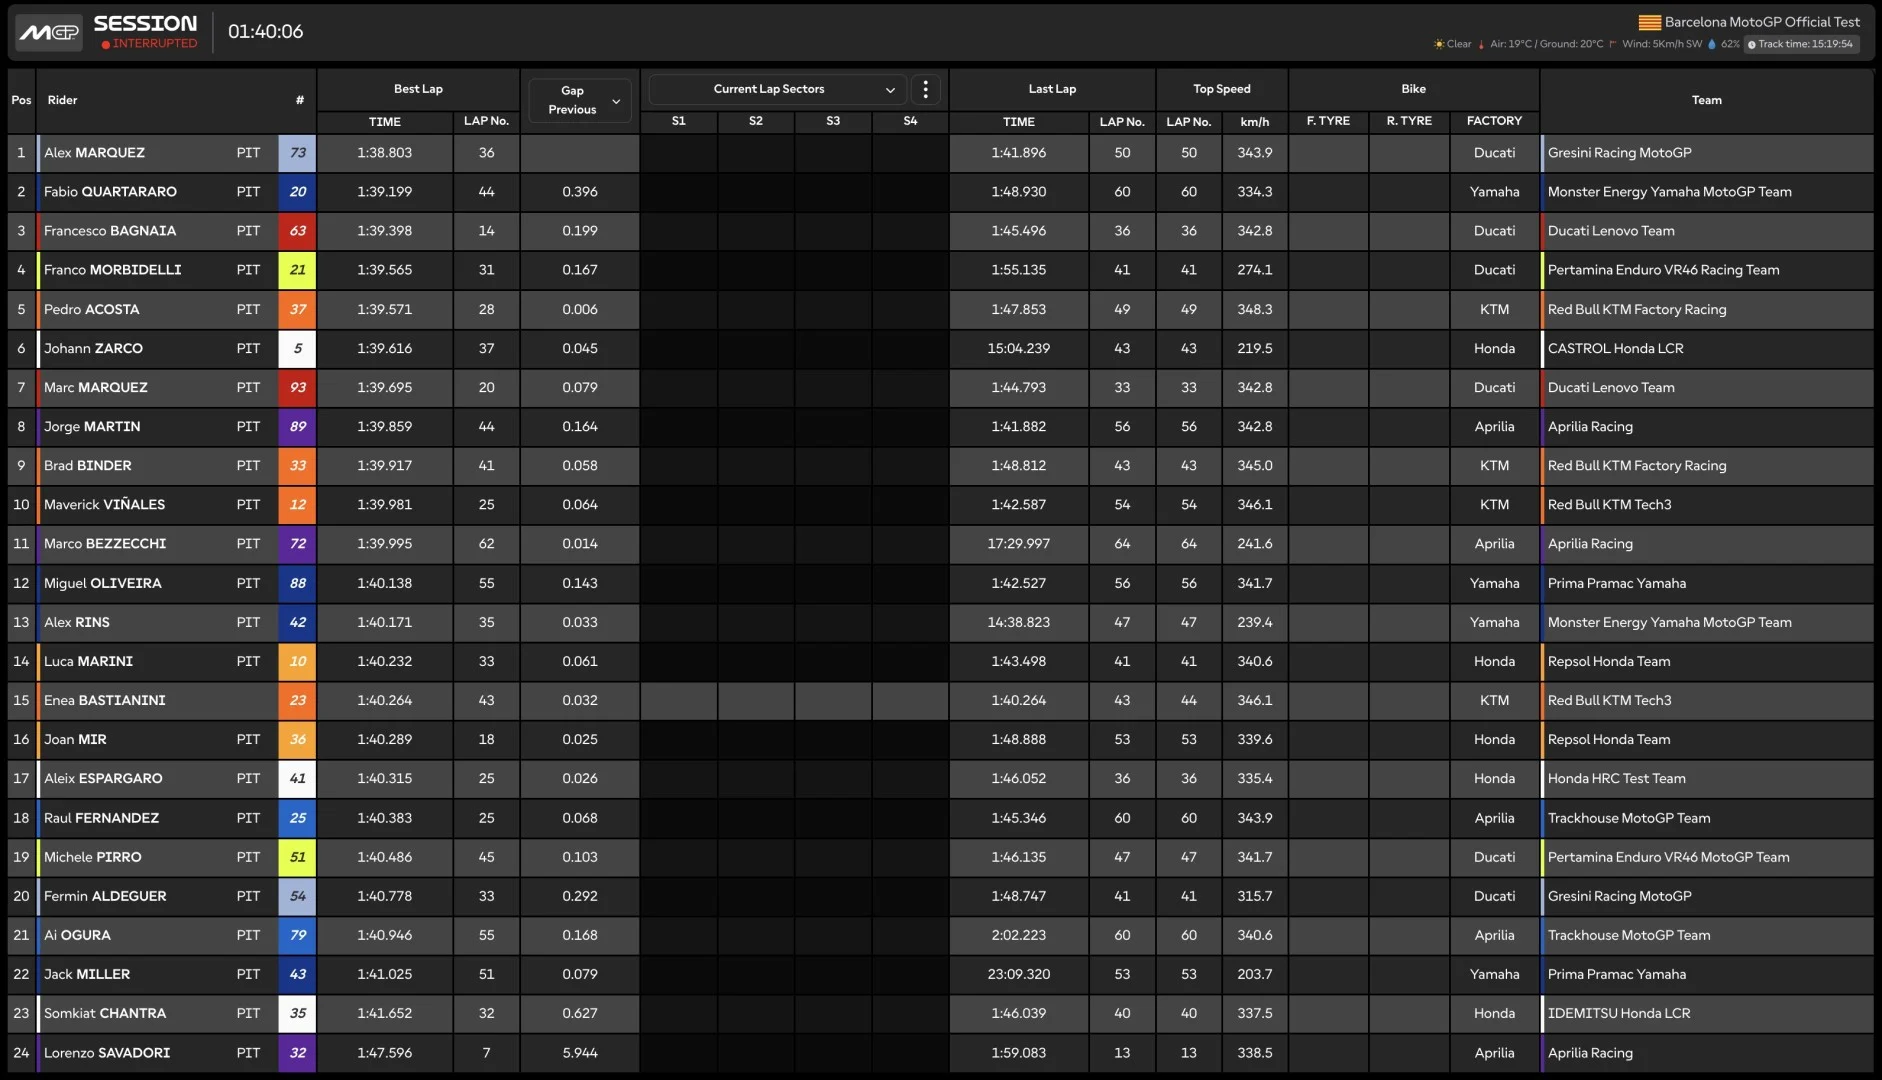Select rider number badge 63 of Francesco Bagnaia
The image size is (1882, 1080).
coord(297,231)
